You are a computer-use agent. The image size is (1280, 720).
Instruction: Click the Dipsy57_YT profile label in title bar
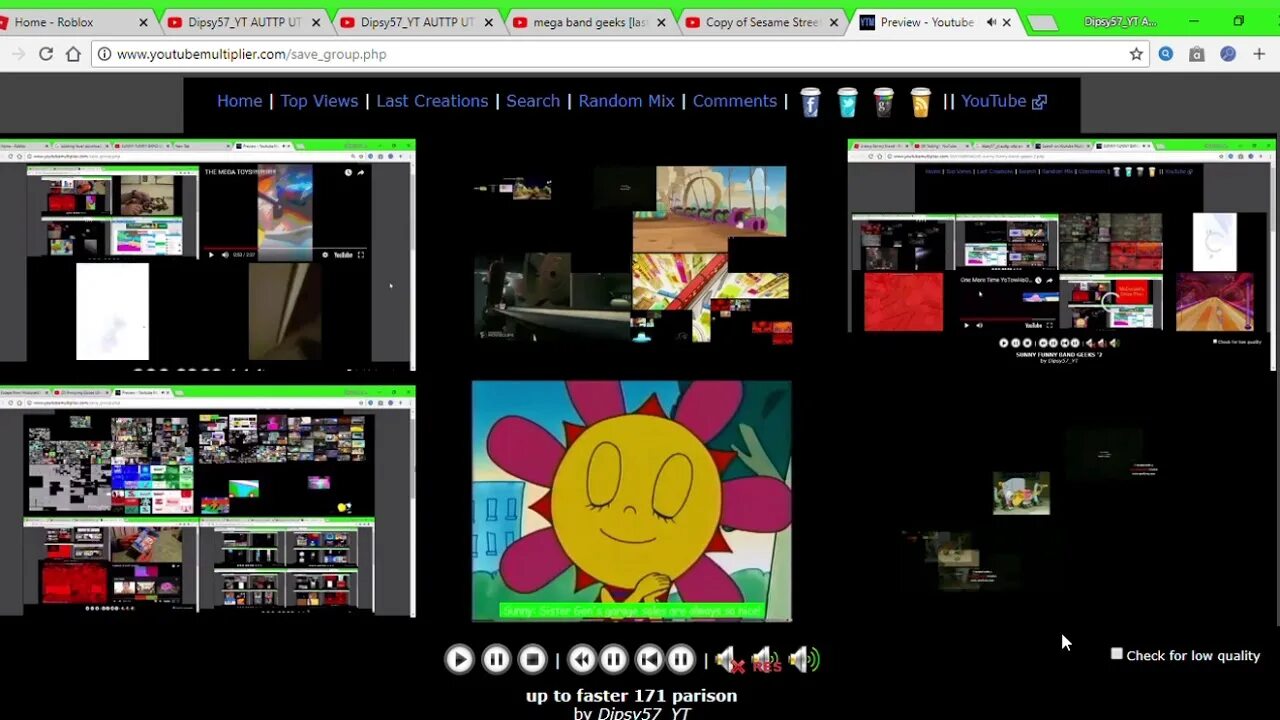tap(1120, 22)
